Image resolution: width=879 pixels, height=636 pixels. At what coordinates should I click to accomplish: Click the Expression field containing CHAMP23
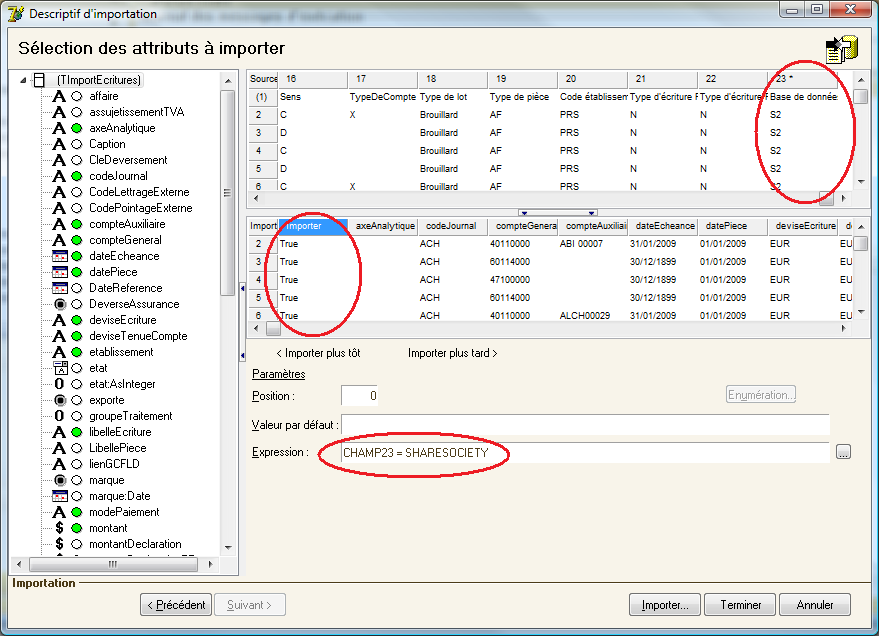click(x=585, y=453)
